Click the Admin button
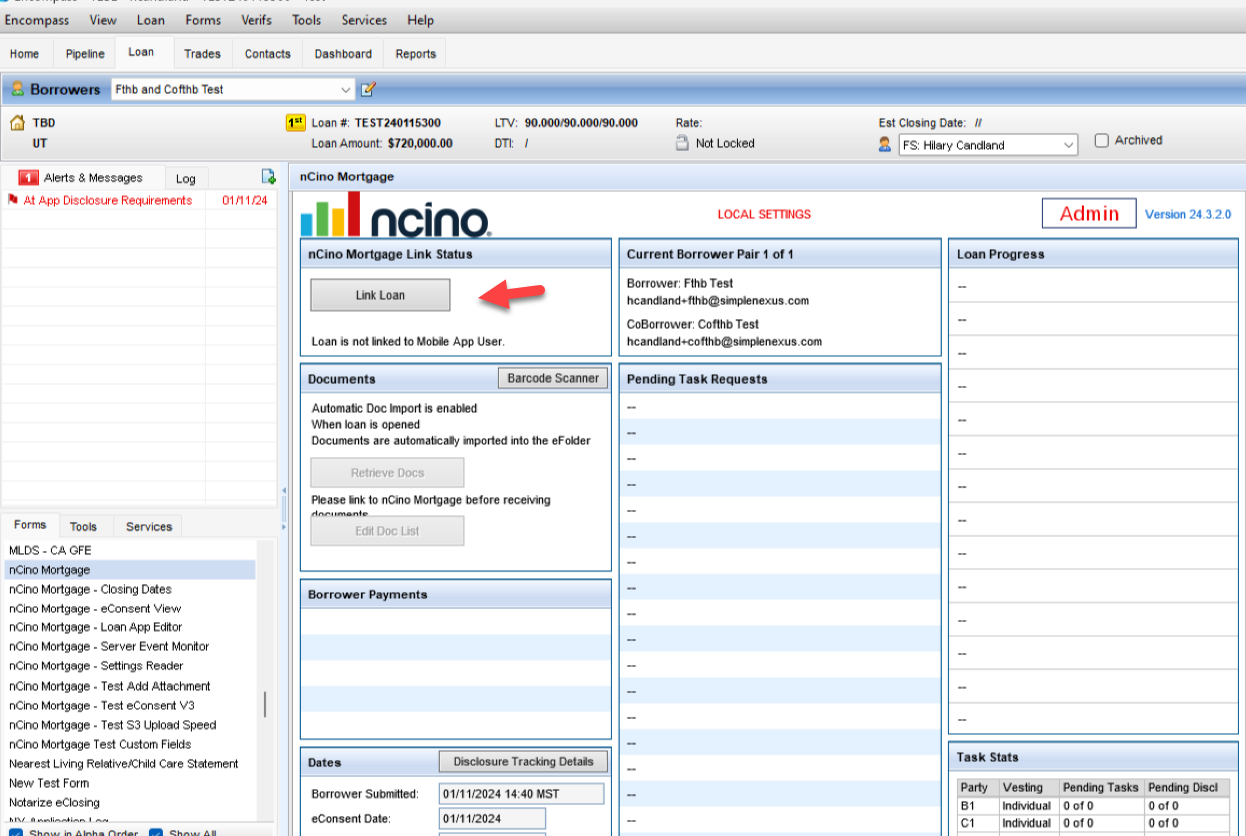Screen dimensions: 1246x836 coord(1089,214)
